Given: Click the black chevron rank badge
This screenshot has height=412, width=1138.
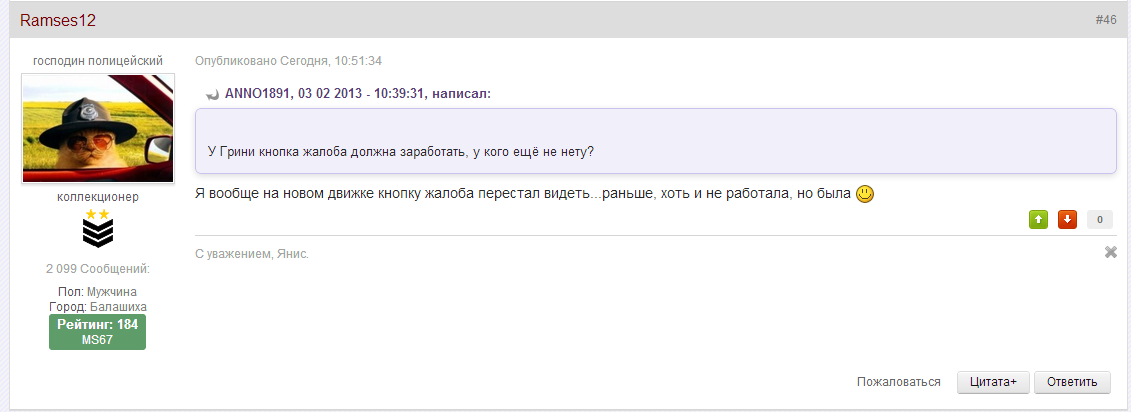Looking at the screenshot, I should (97, 234).
